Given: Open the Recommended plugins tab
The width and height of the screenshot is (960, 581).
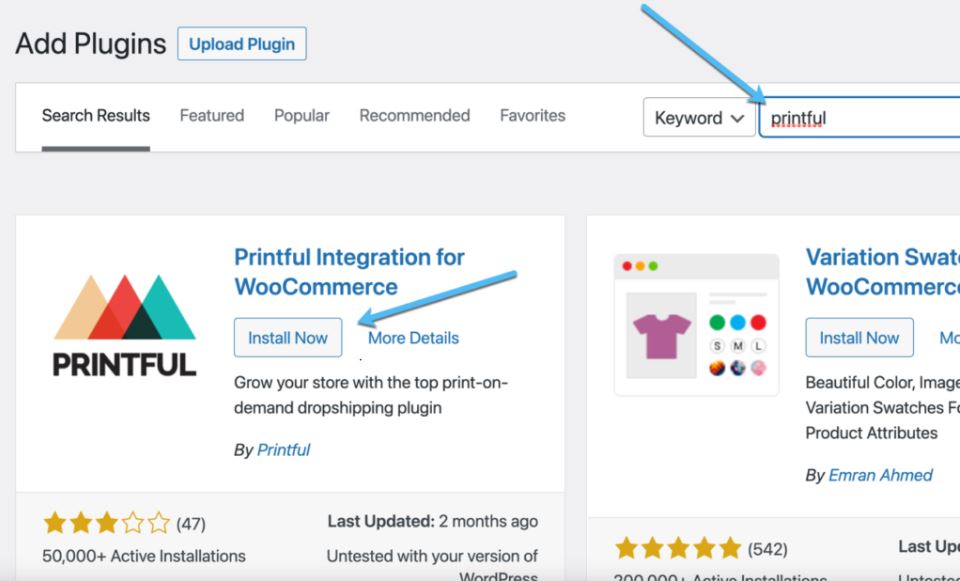Looking at the screenshot, I should [414, 116].
